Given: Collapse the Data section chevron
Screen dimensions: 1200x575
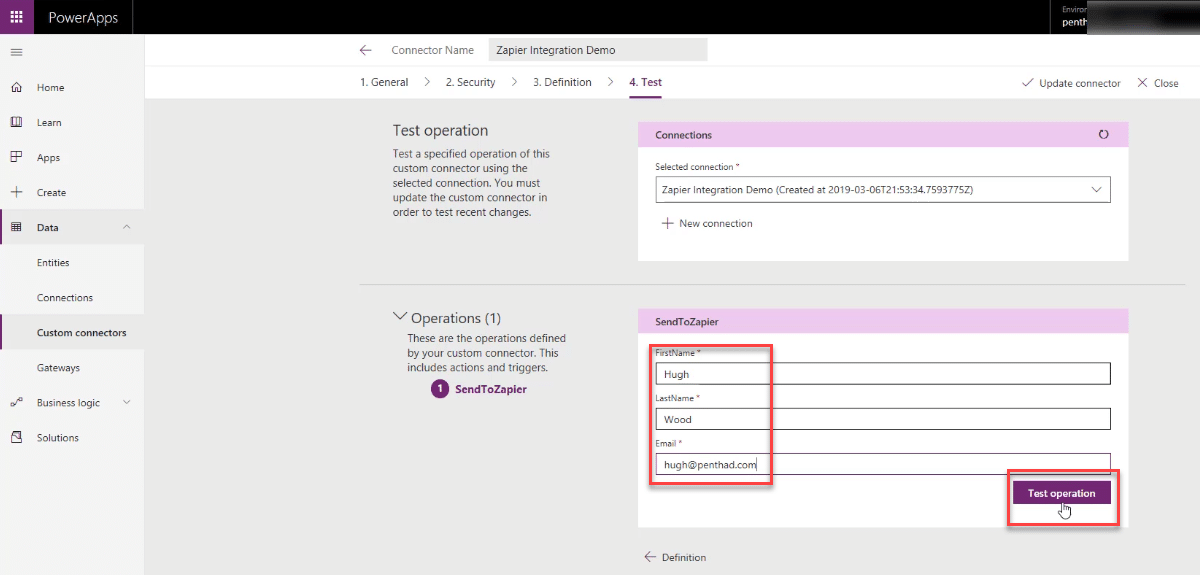Looking at the screenshot, I should click(x=126, y=228).
